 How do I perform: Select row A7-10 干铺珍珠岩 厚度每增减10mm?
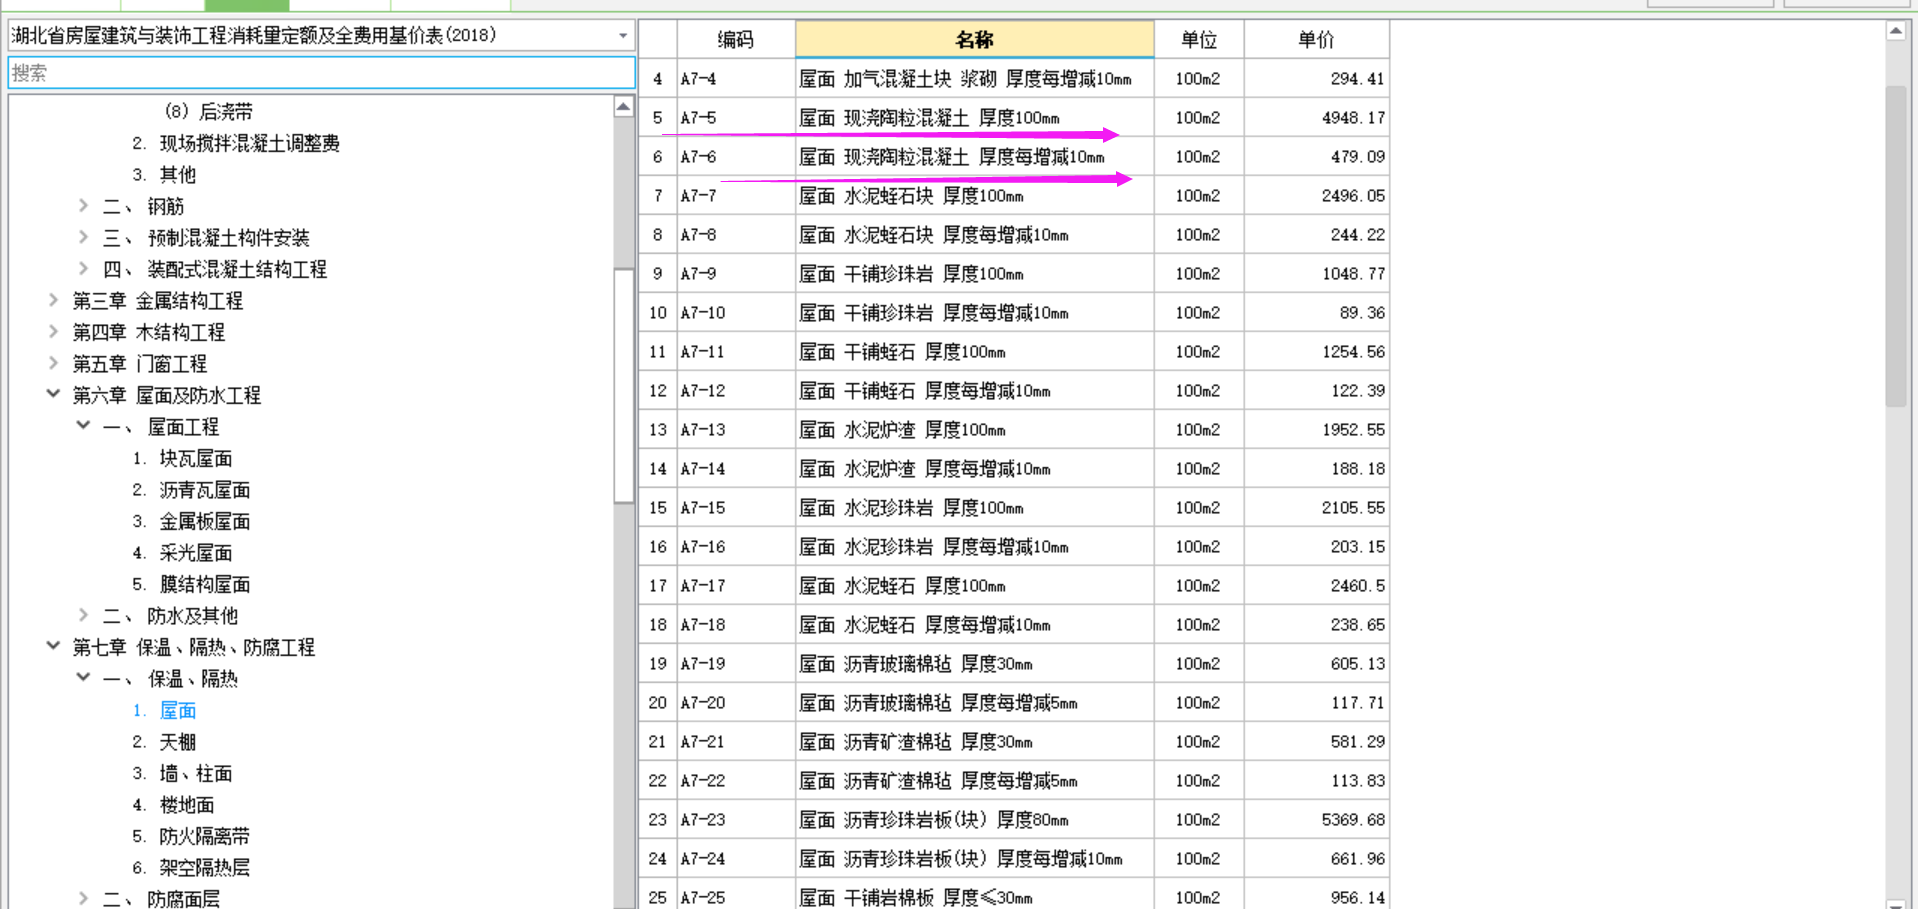click(x=1014, y=312)
